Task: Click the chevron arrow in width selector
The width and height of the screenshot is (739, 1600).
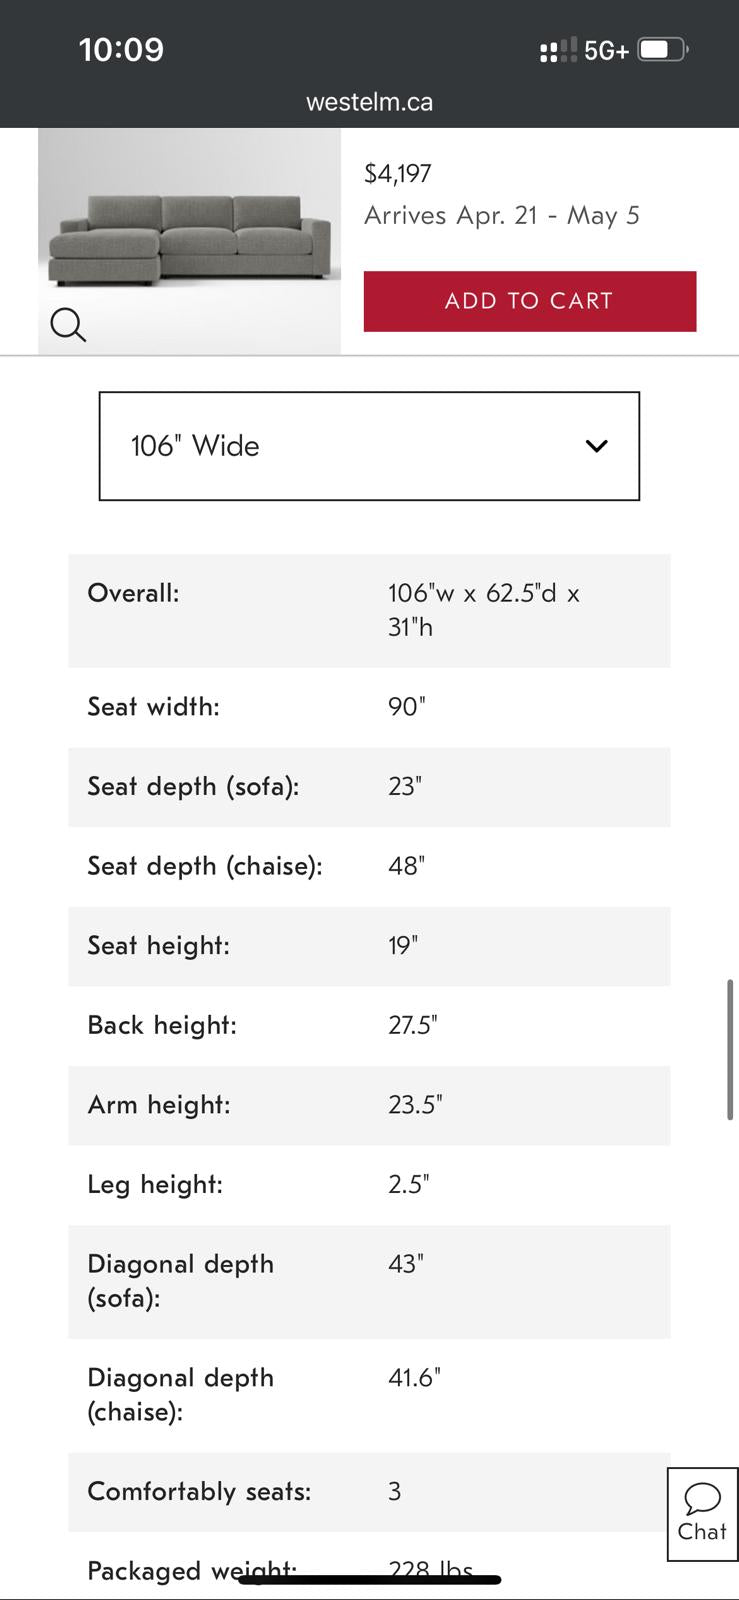Action: [596, 446]
